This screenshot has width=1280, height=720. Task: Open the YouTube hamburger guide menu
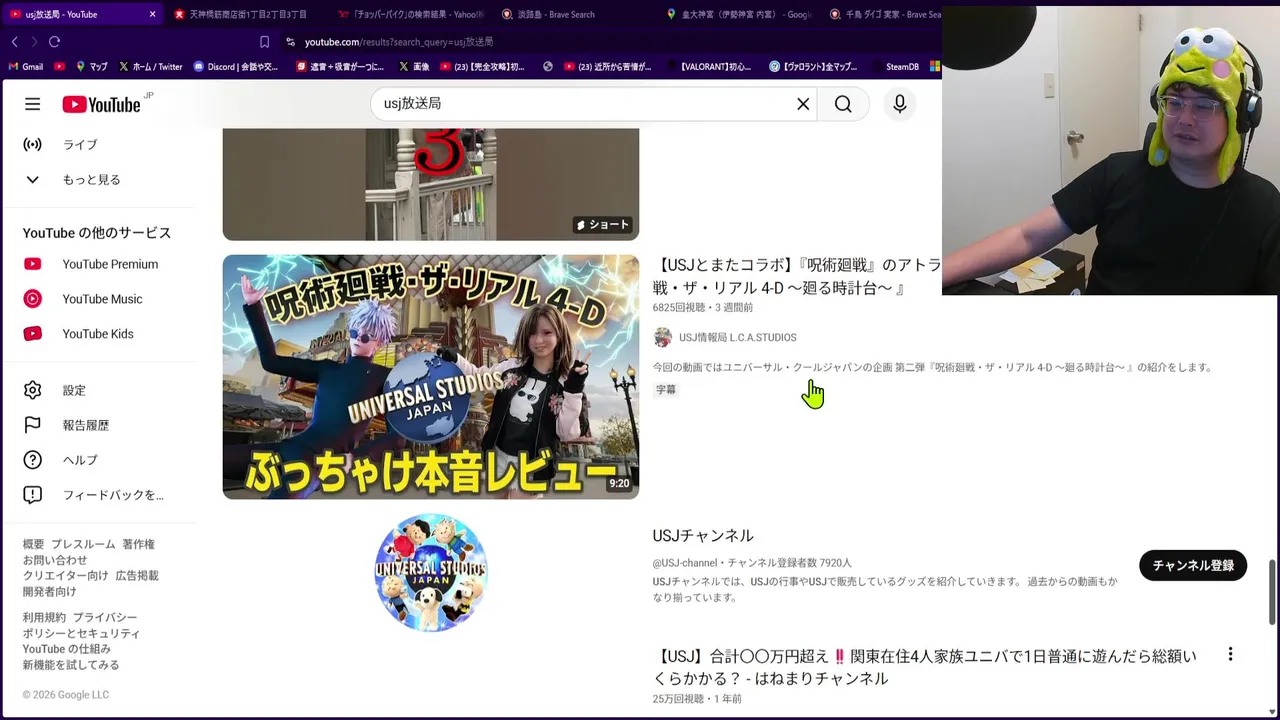(33, 104)
